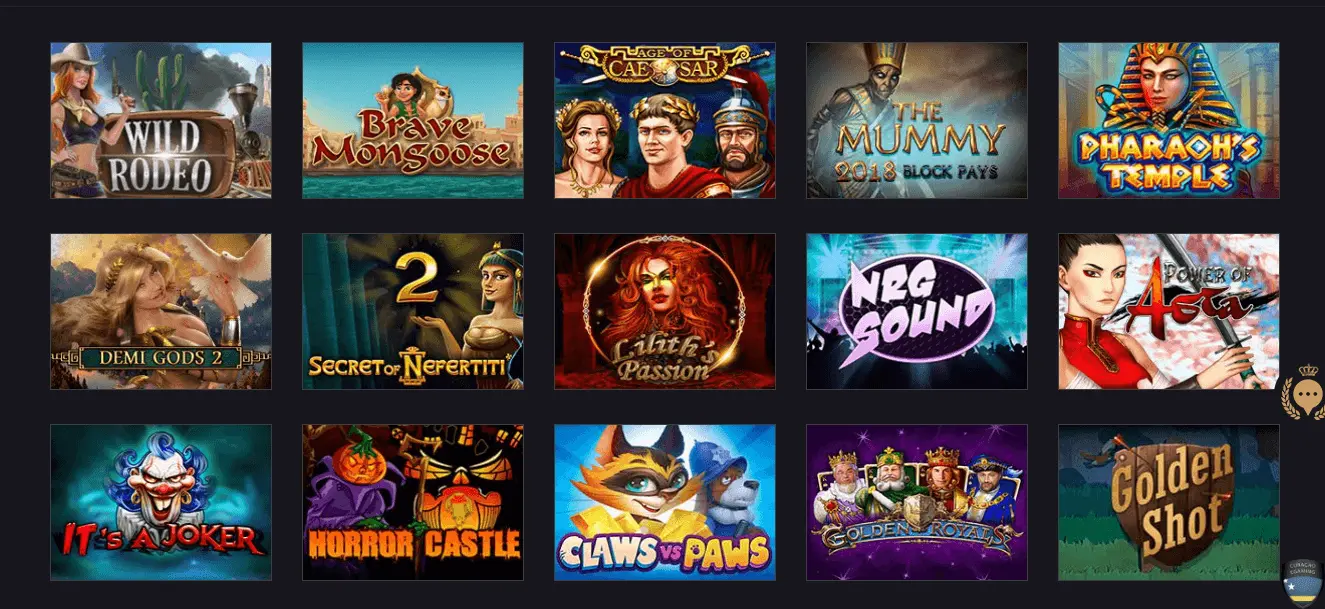Image resolution: width=1325 pixels, height=609 pixels.
Task: Play the Golden Royals slot
Action: coord(917,502)
